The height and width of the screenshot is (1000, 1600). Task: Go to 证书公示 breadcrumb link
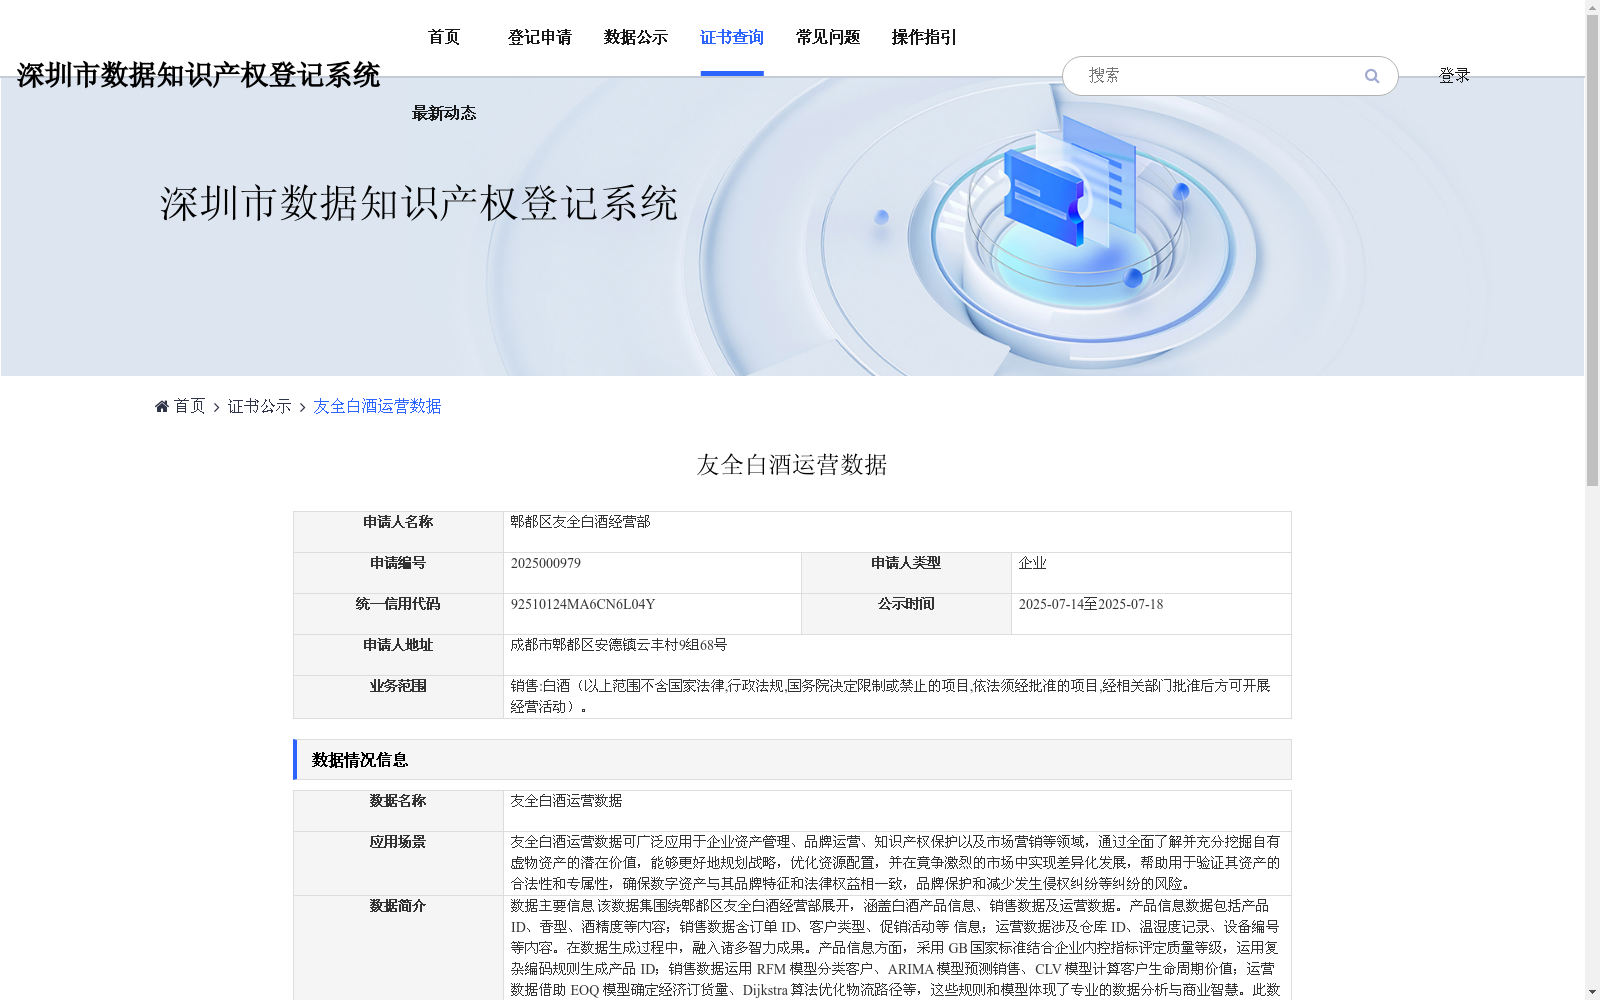pyautogui.click(x=259, y=406)
